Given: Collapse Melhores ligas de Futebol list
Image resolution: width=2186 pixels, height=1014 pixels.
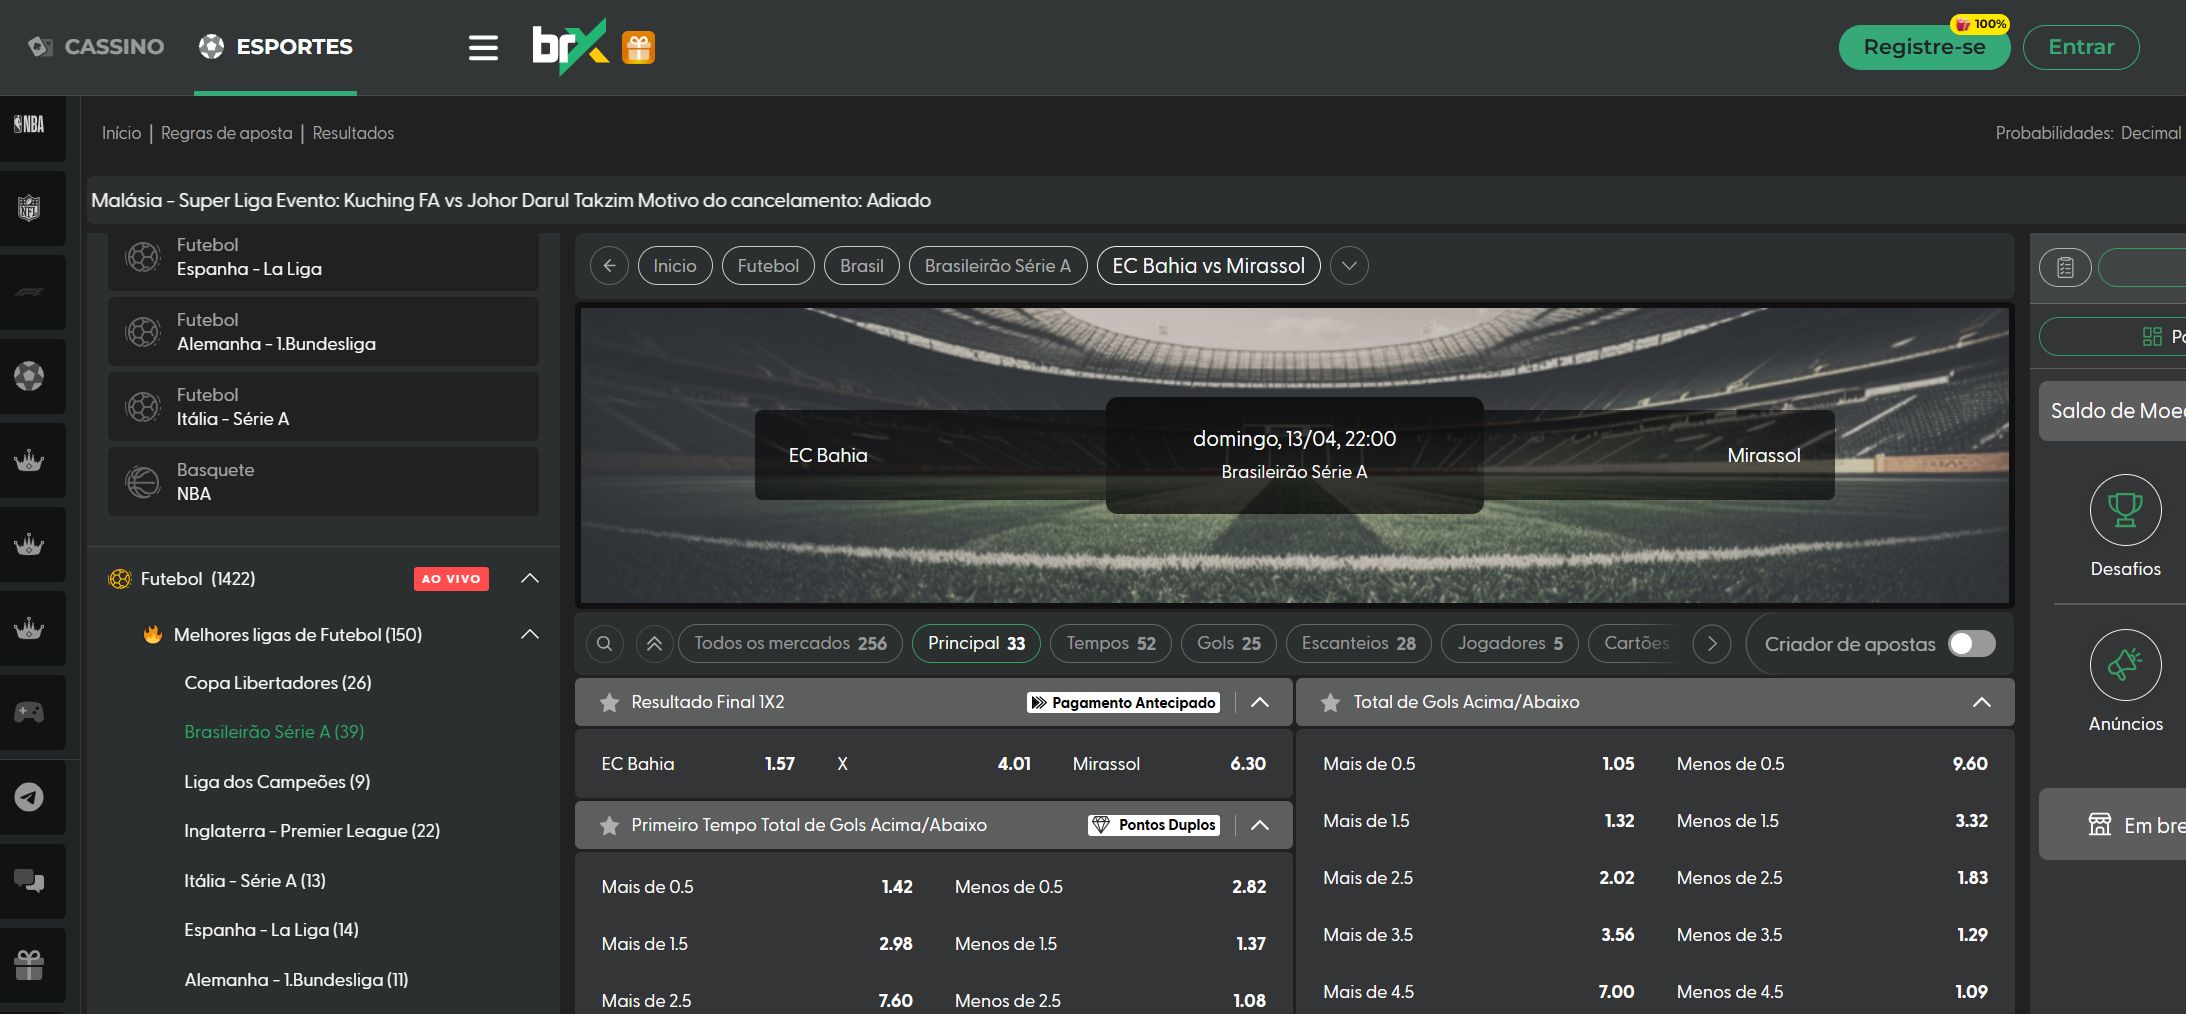Looking at the screenshot, I should [530, 634].
